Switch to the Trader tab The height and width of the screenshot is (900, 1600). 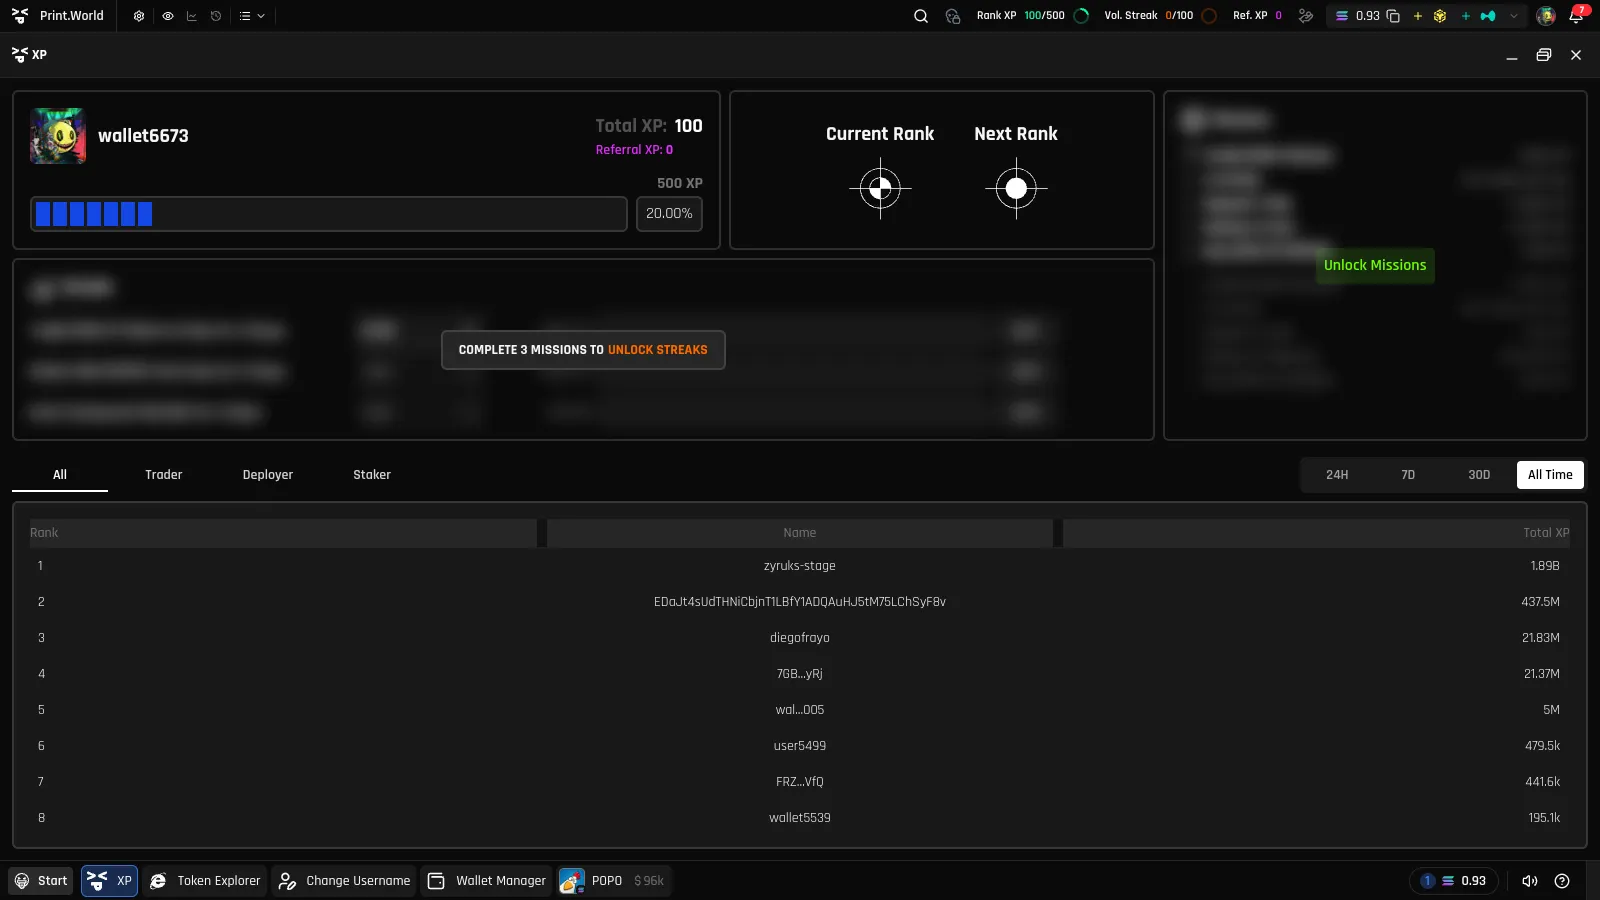pos(164,475)
